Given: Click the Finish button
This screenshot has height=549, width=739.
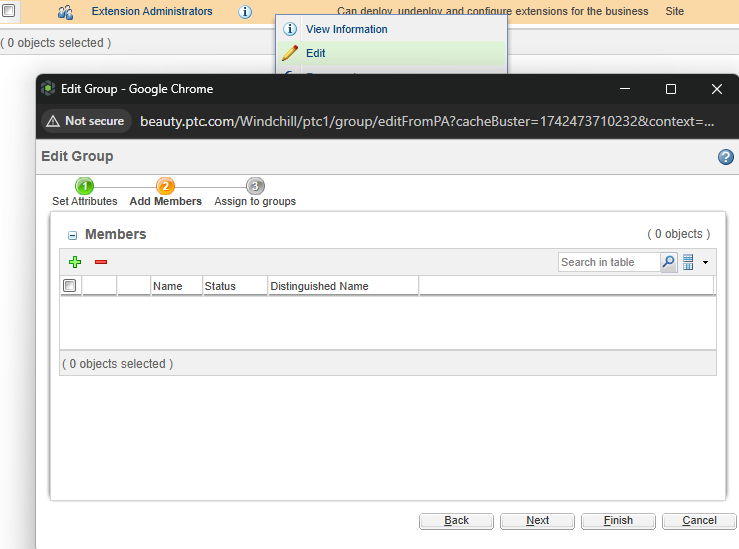Looking at the screenshot, I should tap(618, 521).
